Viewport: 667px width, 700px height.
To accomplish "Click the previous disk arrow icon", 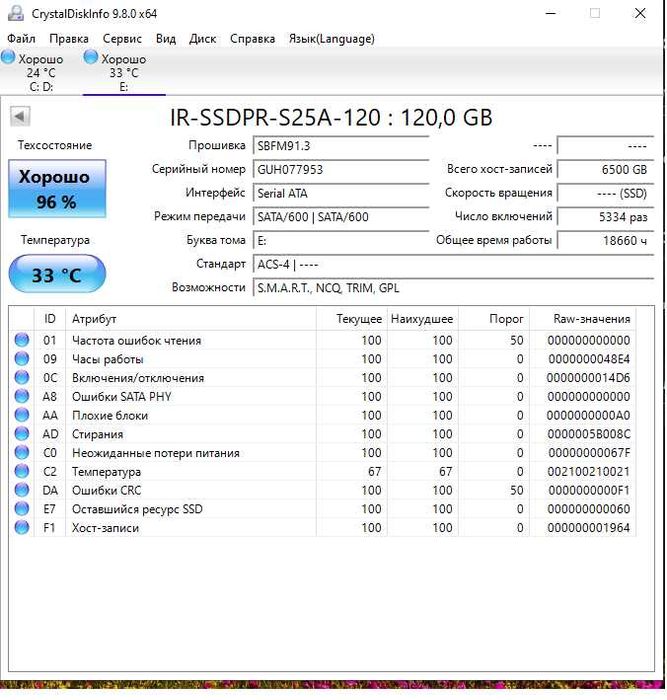I will tap(20, 117).
